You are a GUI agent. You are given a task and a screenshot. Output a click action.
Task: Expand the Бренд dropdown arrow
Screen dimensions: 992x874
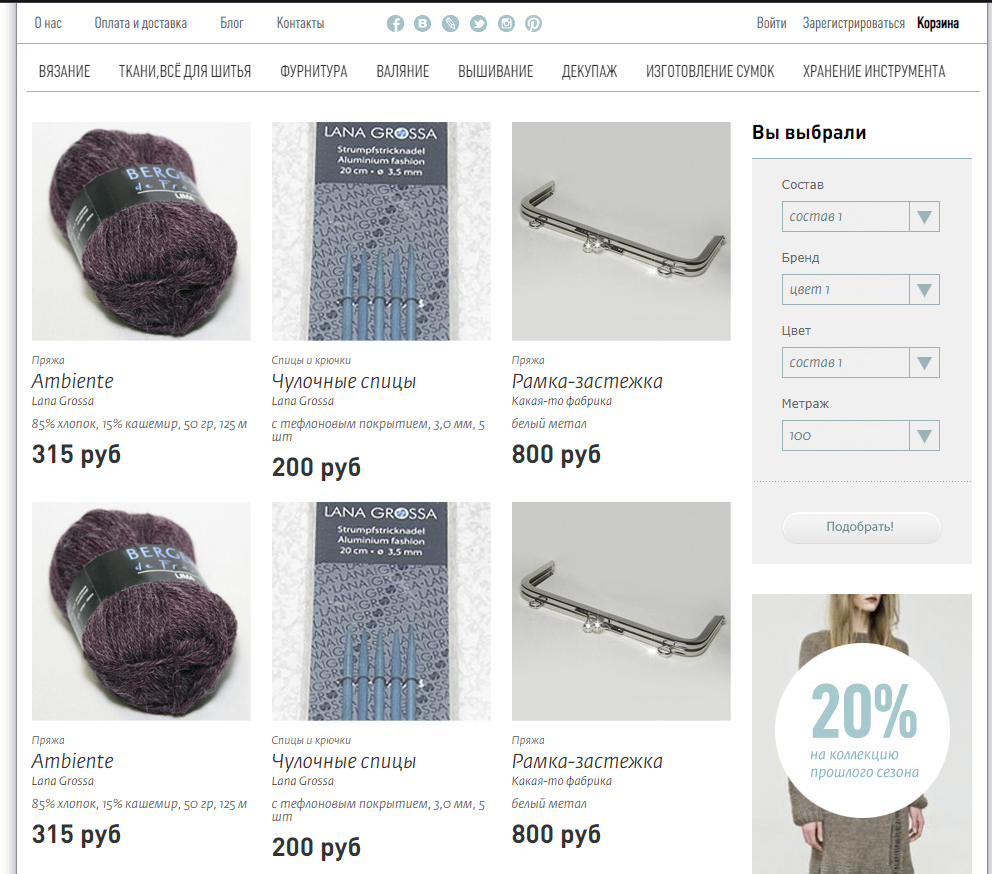click(924, 290)
